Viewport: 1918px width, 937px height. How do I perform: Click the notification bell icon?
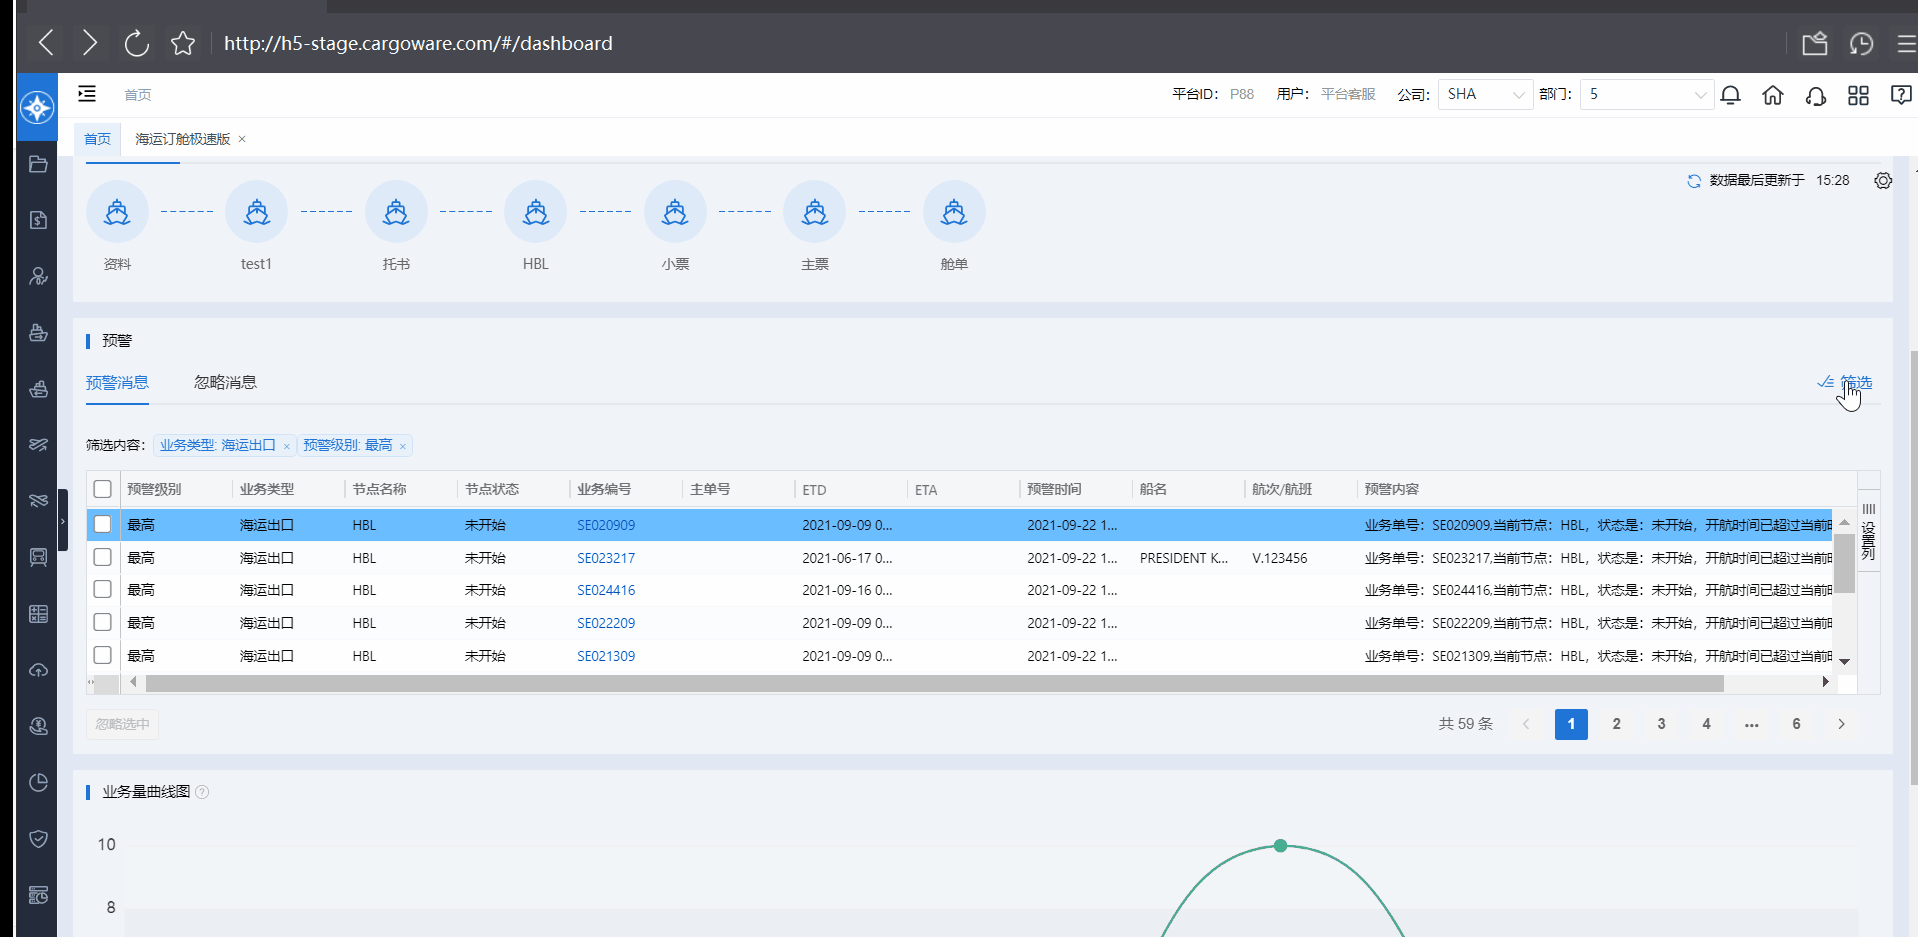[1730, 95]
